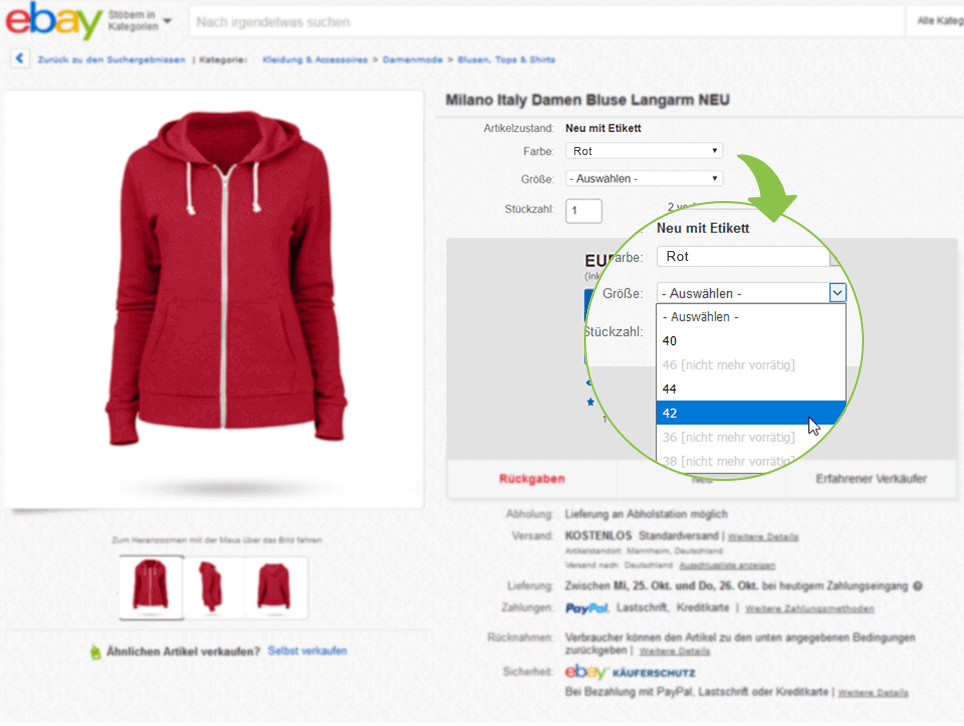
Task: Click the back arrow beside the breadcrumb
Action: coord(20,59)
